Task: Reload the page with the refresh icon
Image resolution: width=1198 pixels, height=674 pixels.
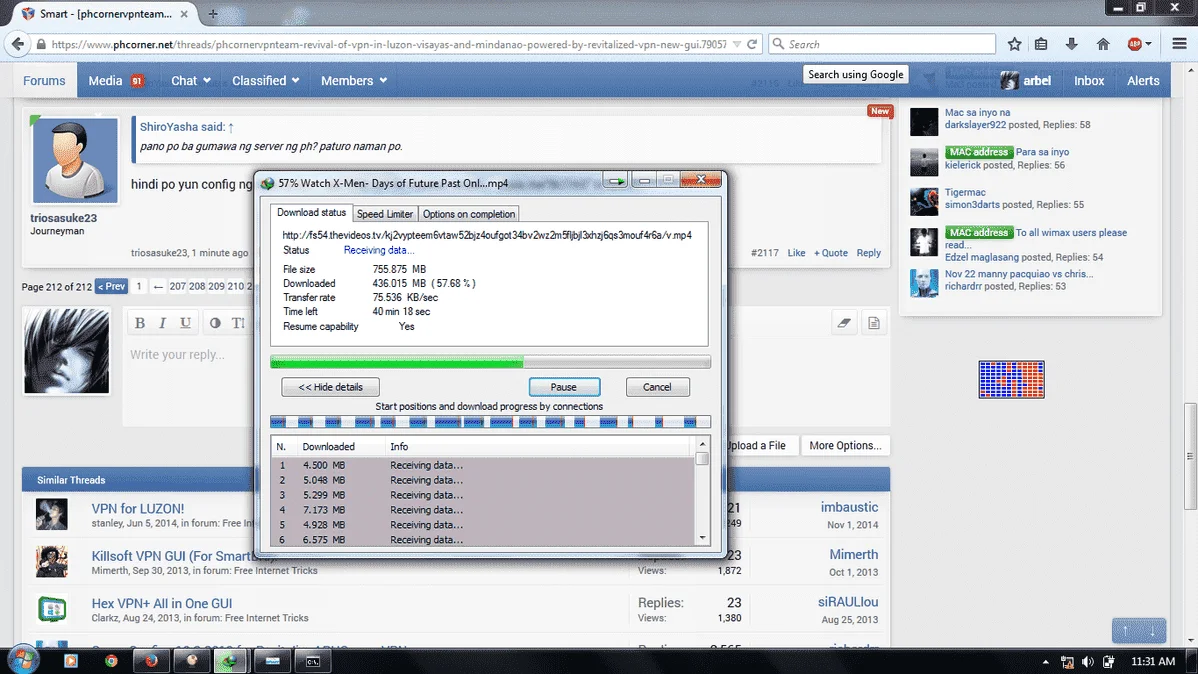Action: pos(752,44)
